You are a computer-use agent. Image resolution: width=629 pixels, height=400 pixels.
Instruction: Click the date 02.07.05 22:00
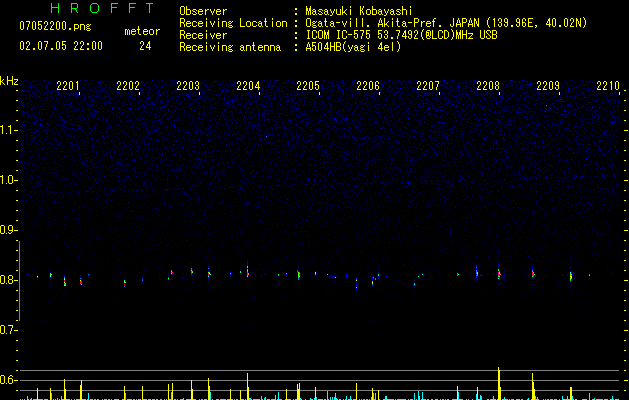point(61,46)
